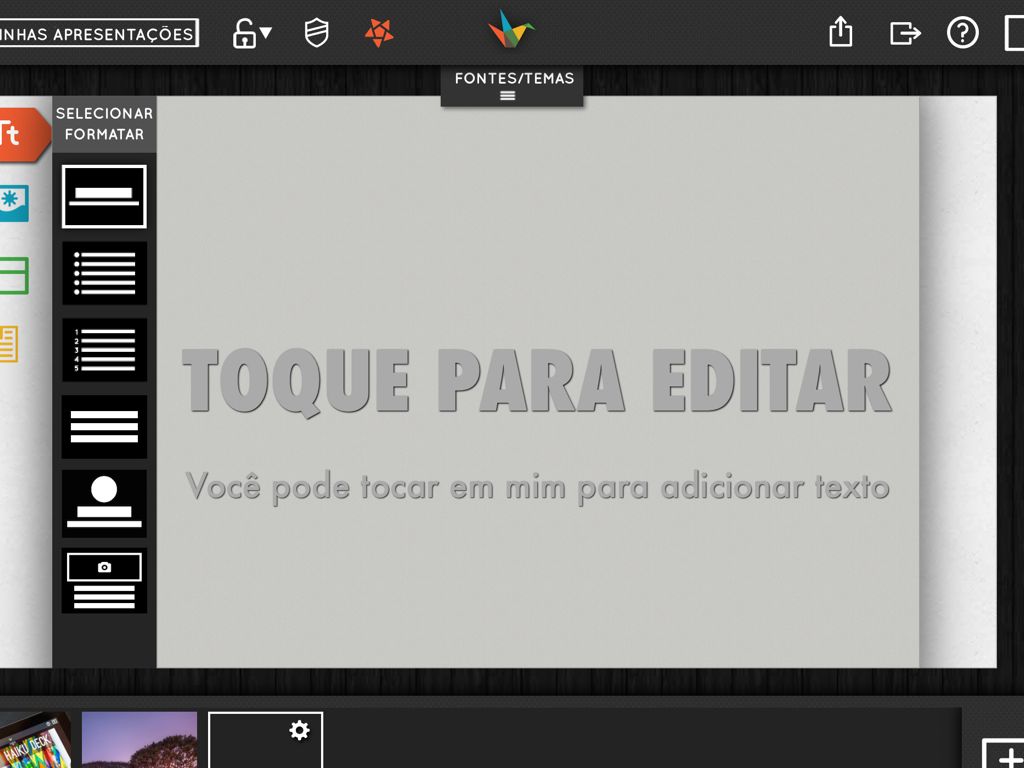
Task: Tap the share icon in top bar
Action: (841, 33)
